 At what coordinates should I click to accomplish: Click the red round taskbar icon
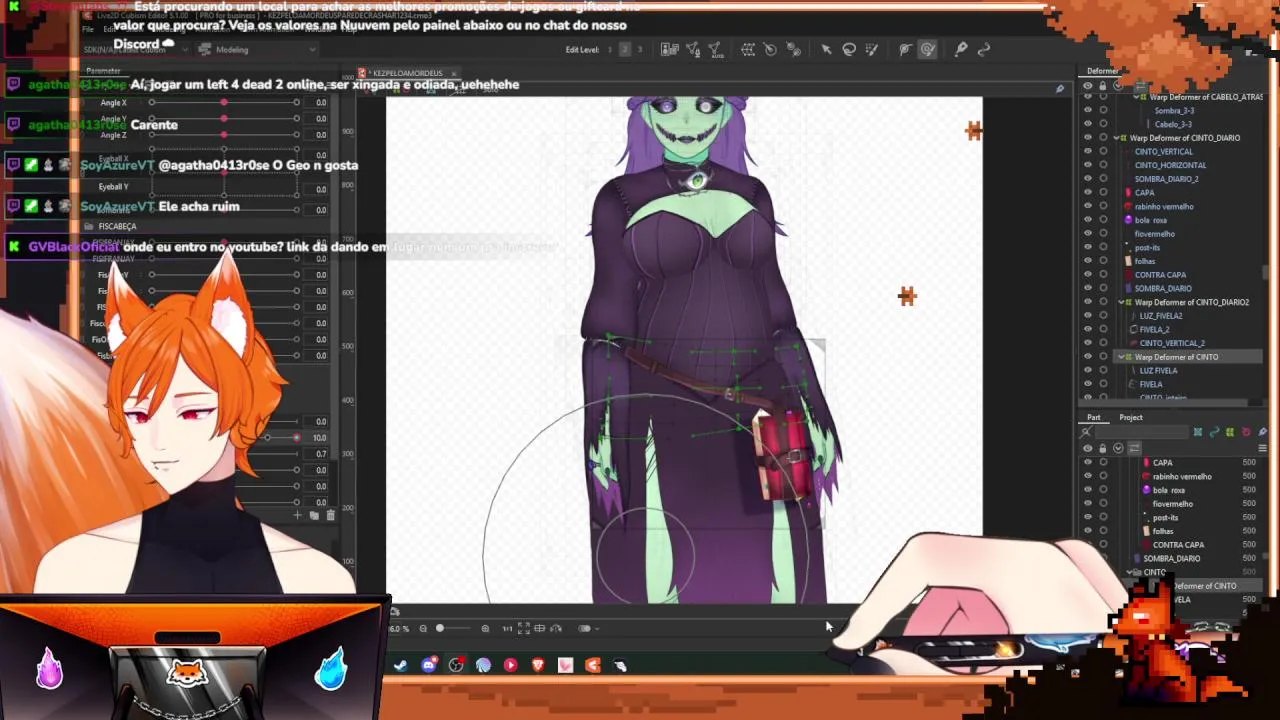(x=511, y=665)
